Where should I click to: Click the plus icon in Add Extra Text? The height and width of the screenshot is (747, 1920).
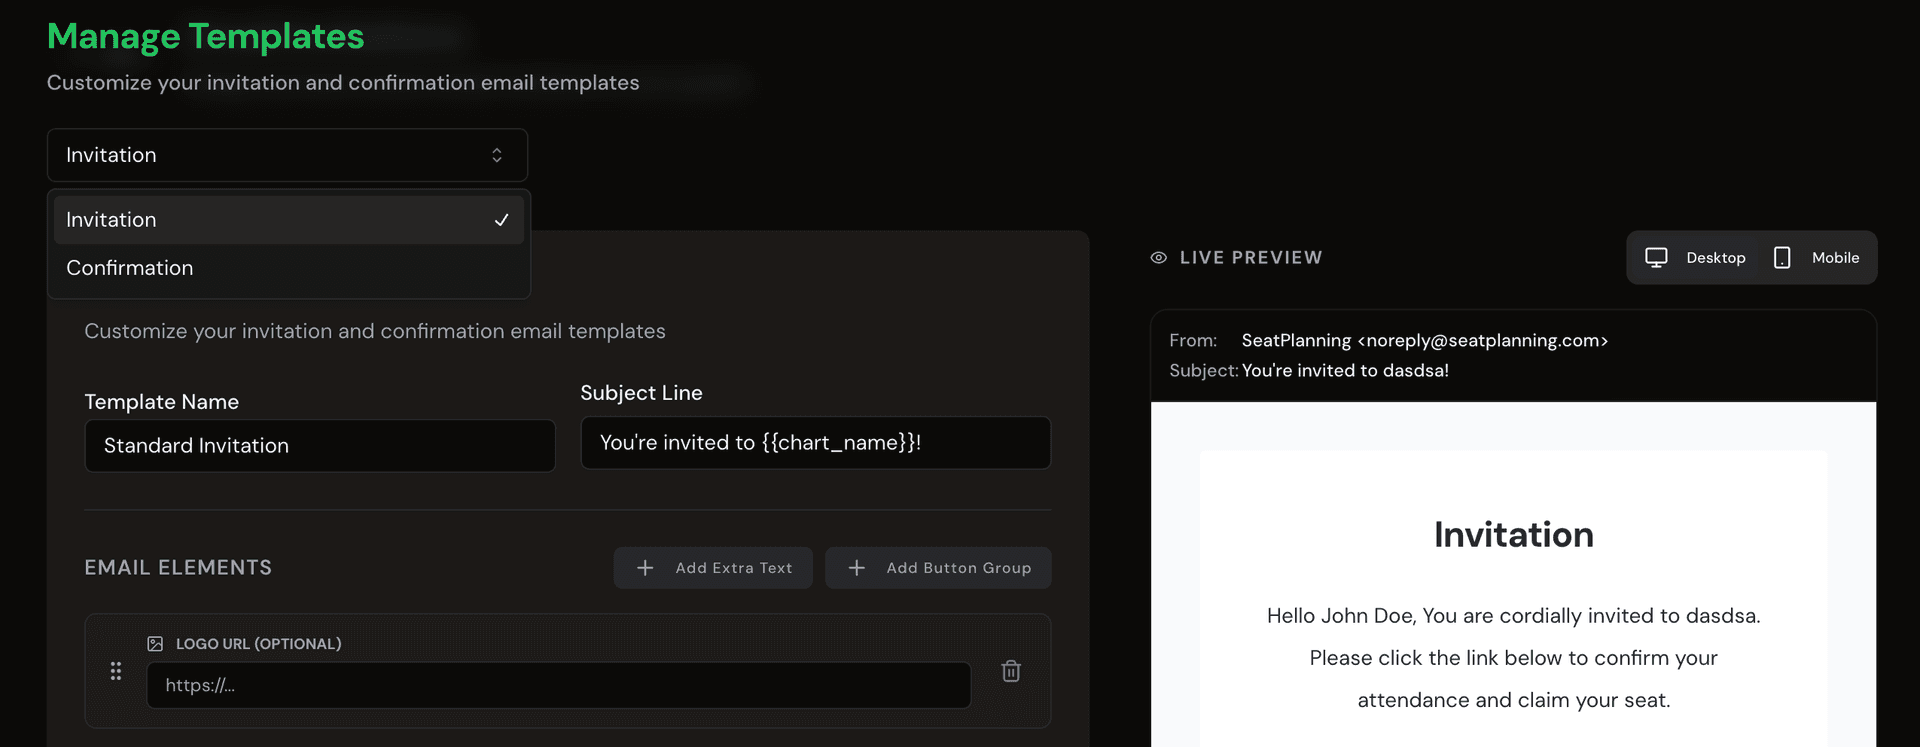pyautogui.click(x=646, y=568)
